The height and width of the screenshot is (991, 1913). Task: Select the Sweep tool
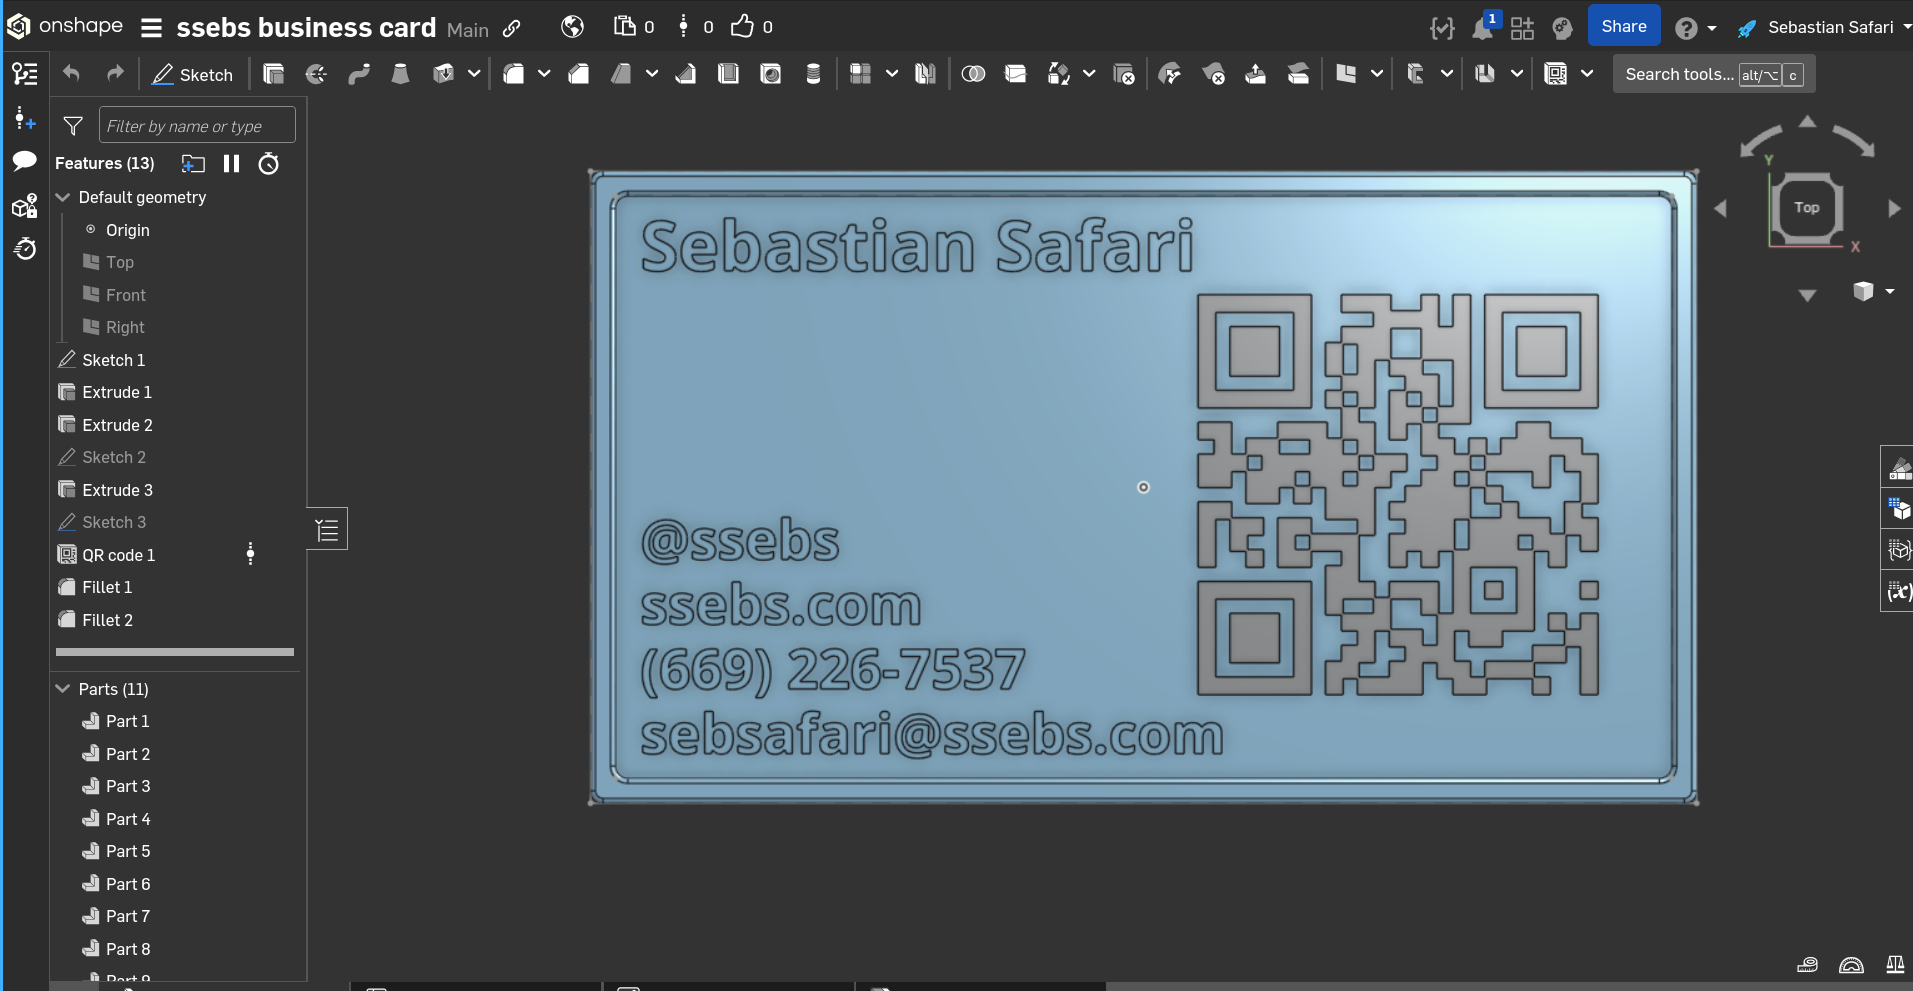click(358, 74)
